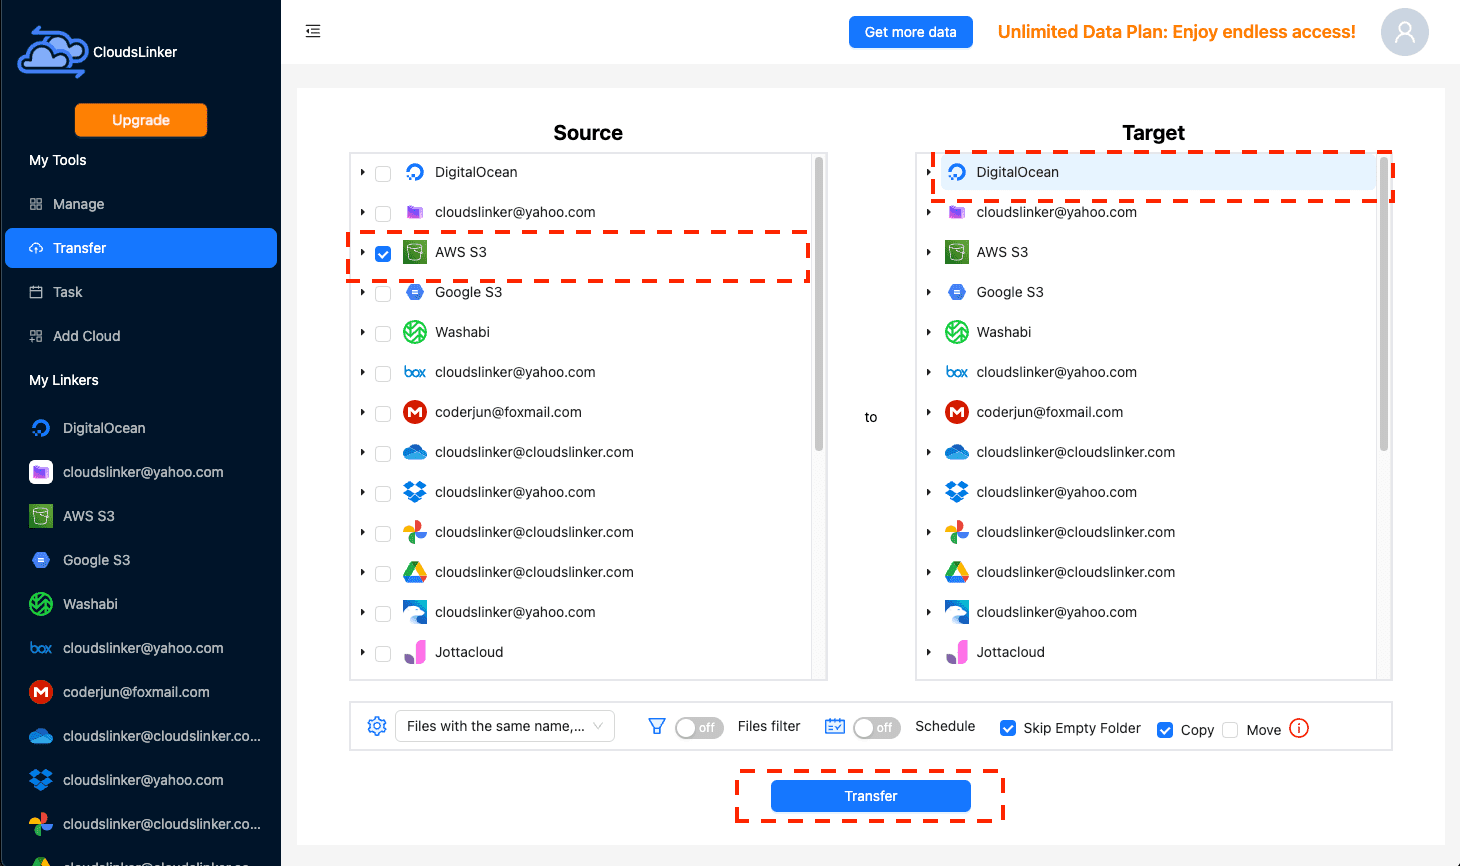Click the box icon in My Linkers sidebar
Image resolution: width=1460 pixels, height=866 pixels.
[41, 648]
